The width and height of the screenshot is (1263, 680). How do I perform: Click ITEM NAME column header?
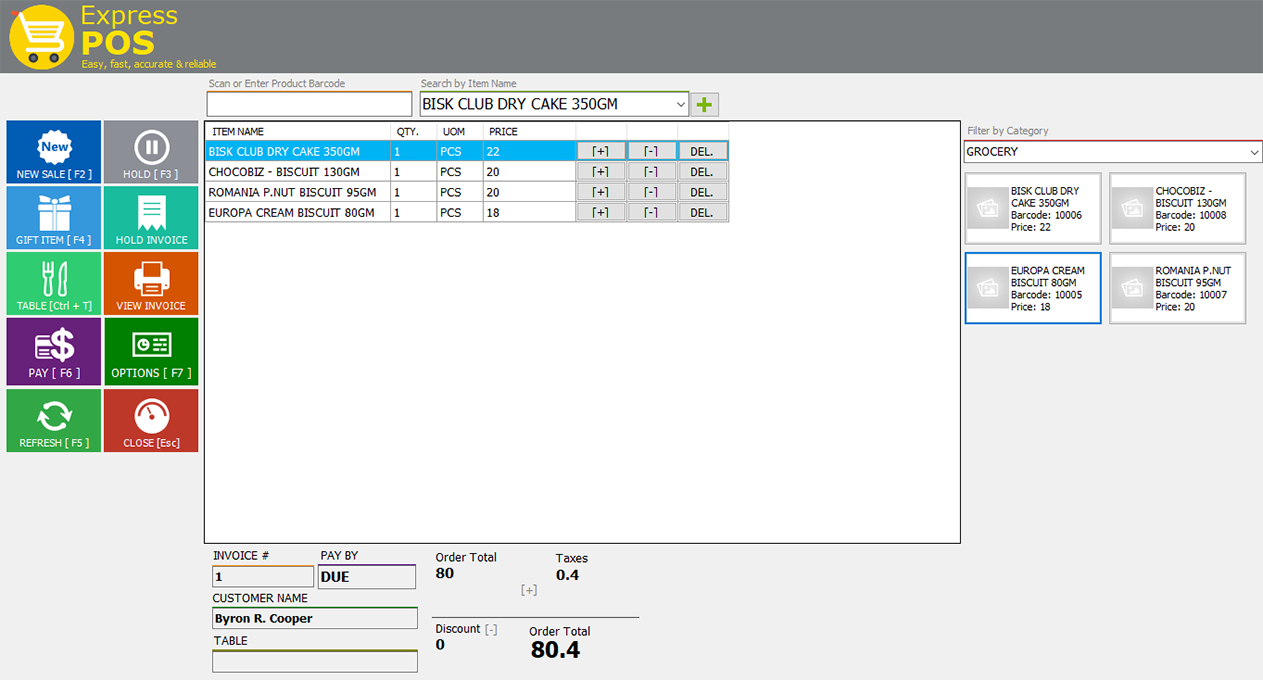[298, 131]
